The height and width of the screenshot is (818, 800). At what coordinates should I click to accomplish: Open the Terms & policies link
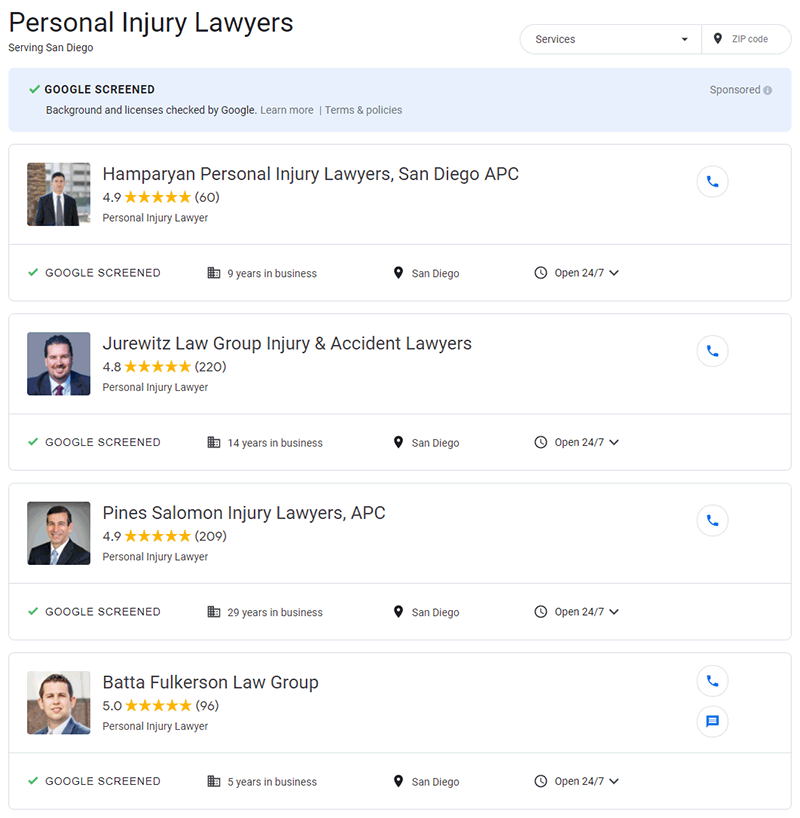363,110
